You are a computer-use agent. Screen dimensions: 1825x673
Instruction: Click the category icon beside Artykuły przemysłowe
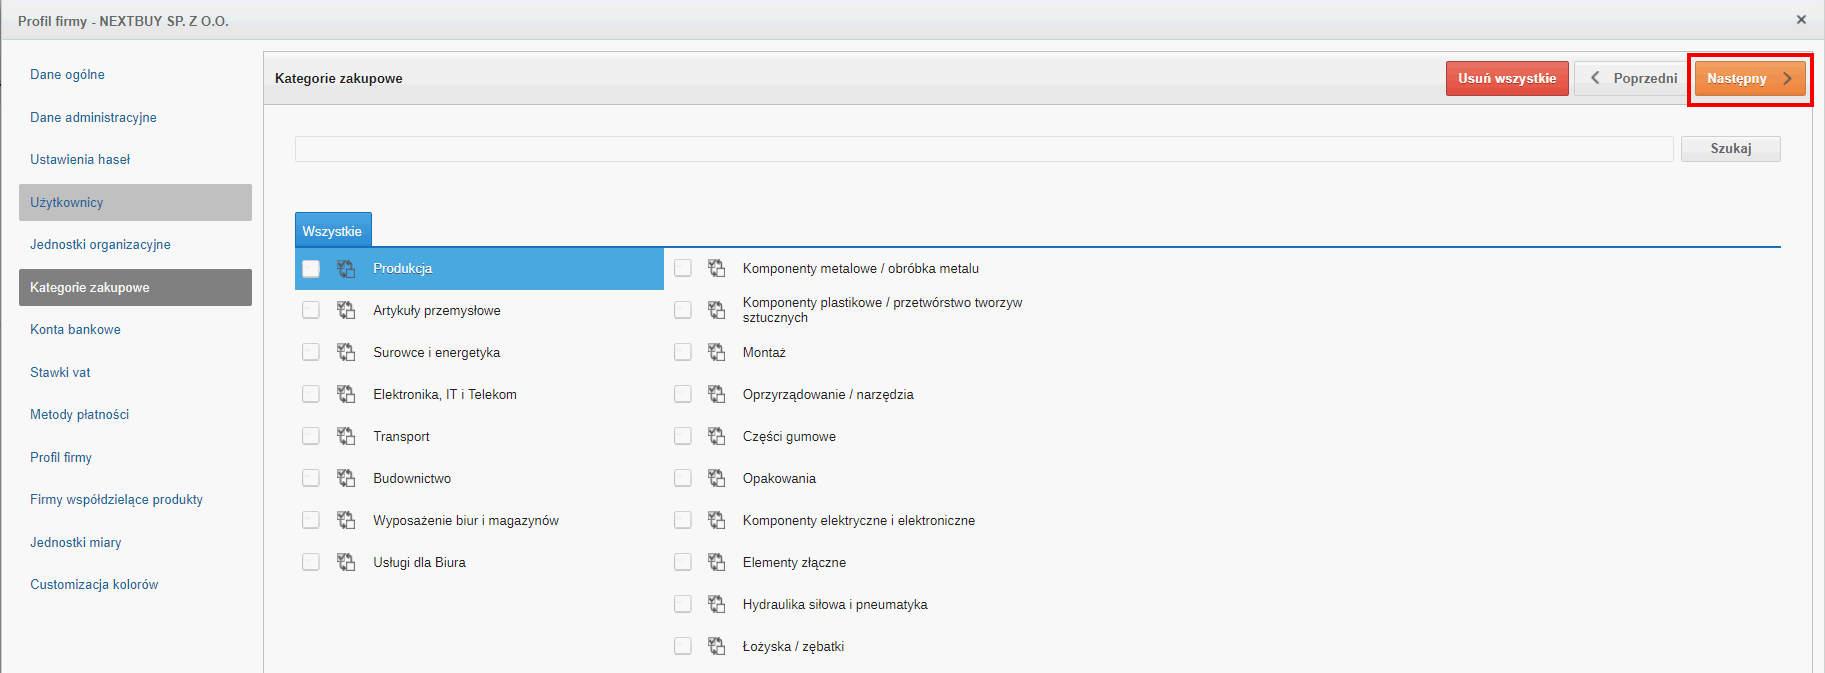[346, 311]
